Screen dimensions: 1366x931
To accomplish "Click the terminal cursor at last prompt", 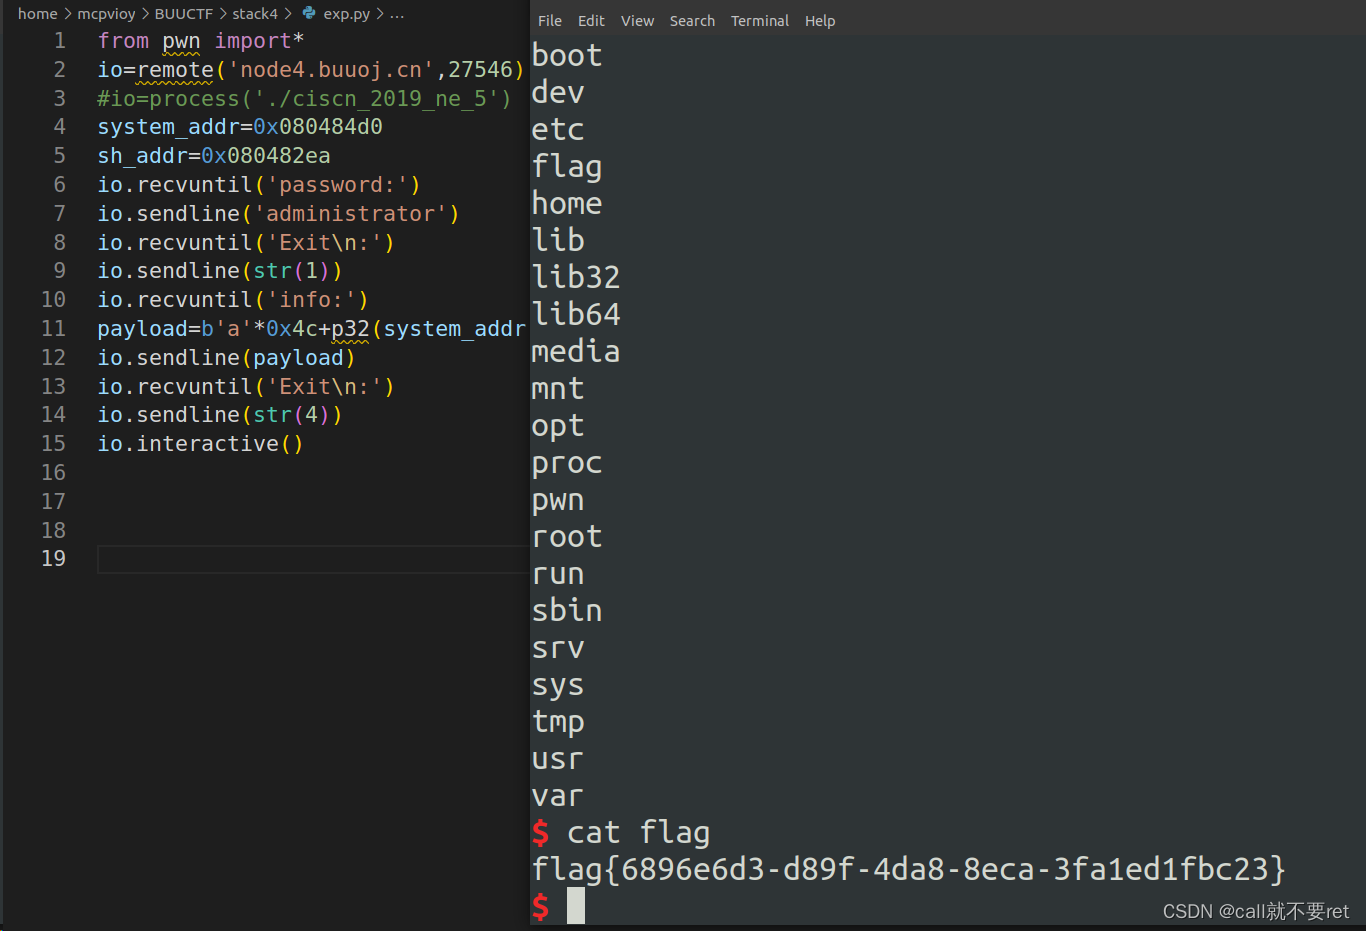I will click(x=576, y=906).
